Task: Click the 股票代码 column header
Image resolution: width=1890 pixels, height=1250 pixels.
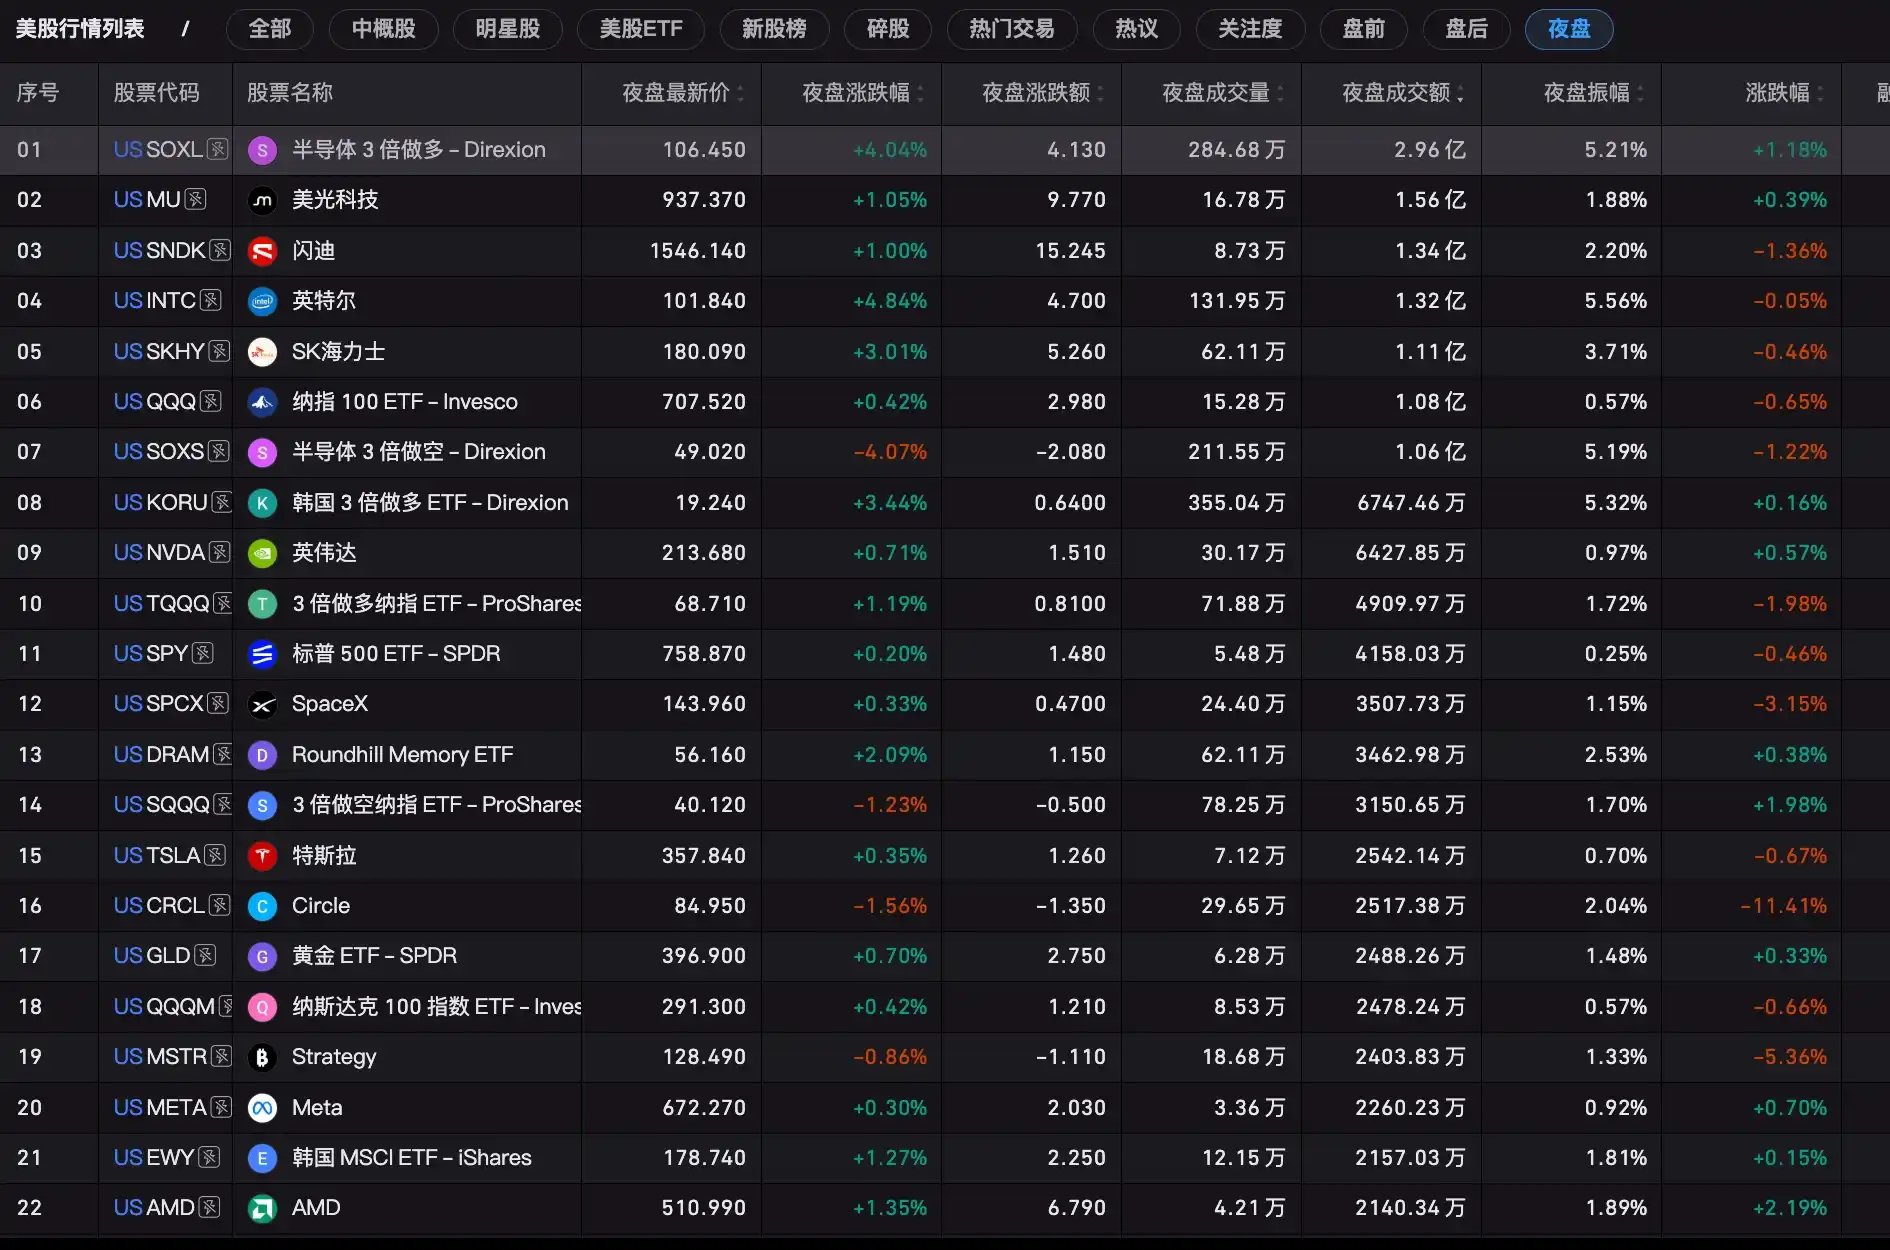Action: point(157,93)
